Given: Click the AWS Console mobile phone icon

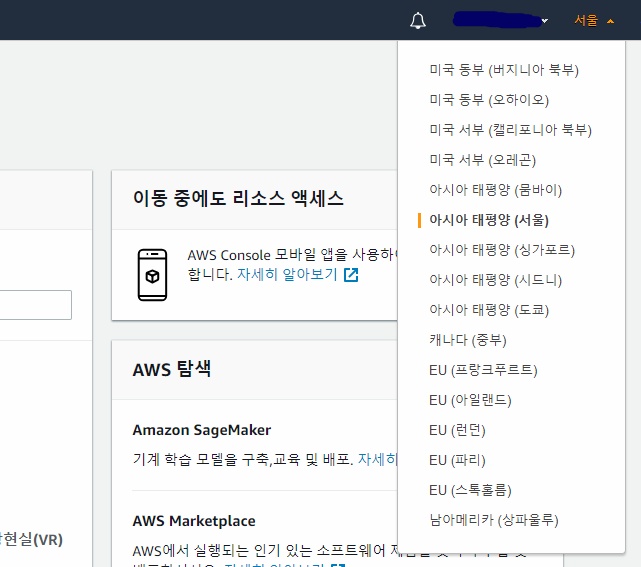Looking at the screenshot, I should point(152,275).
